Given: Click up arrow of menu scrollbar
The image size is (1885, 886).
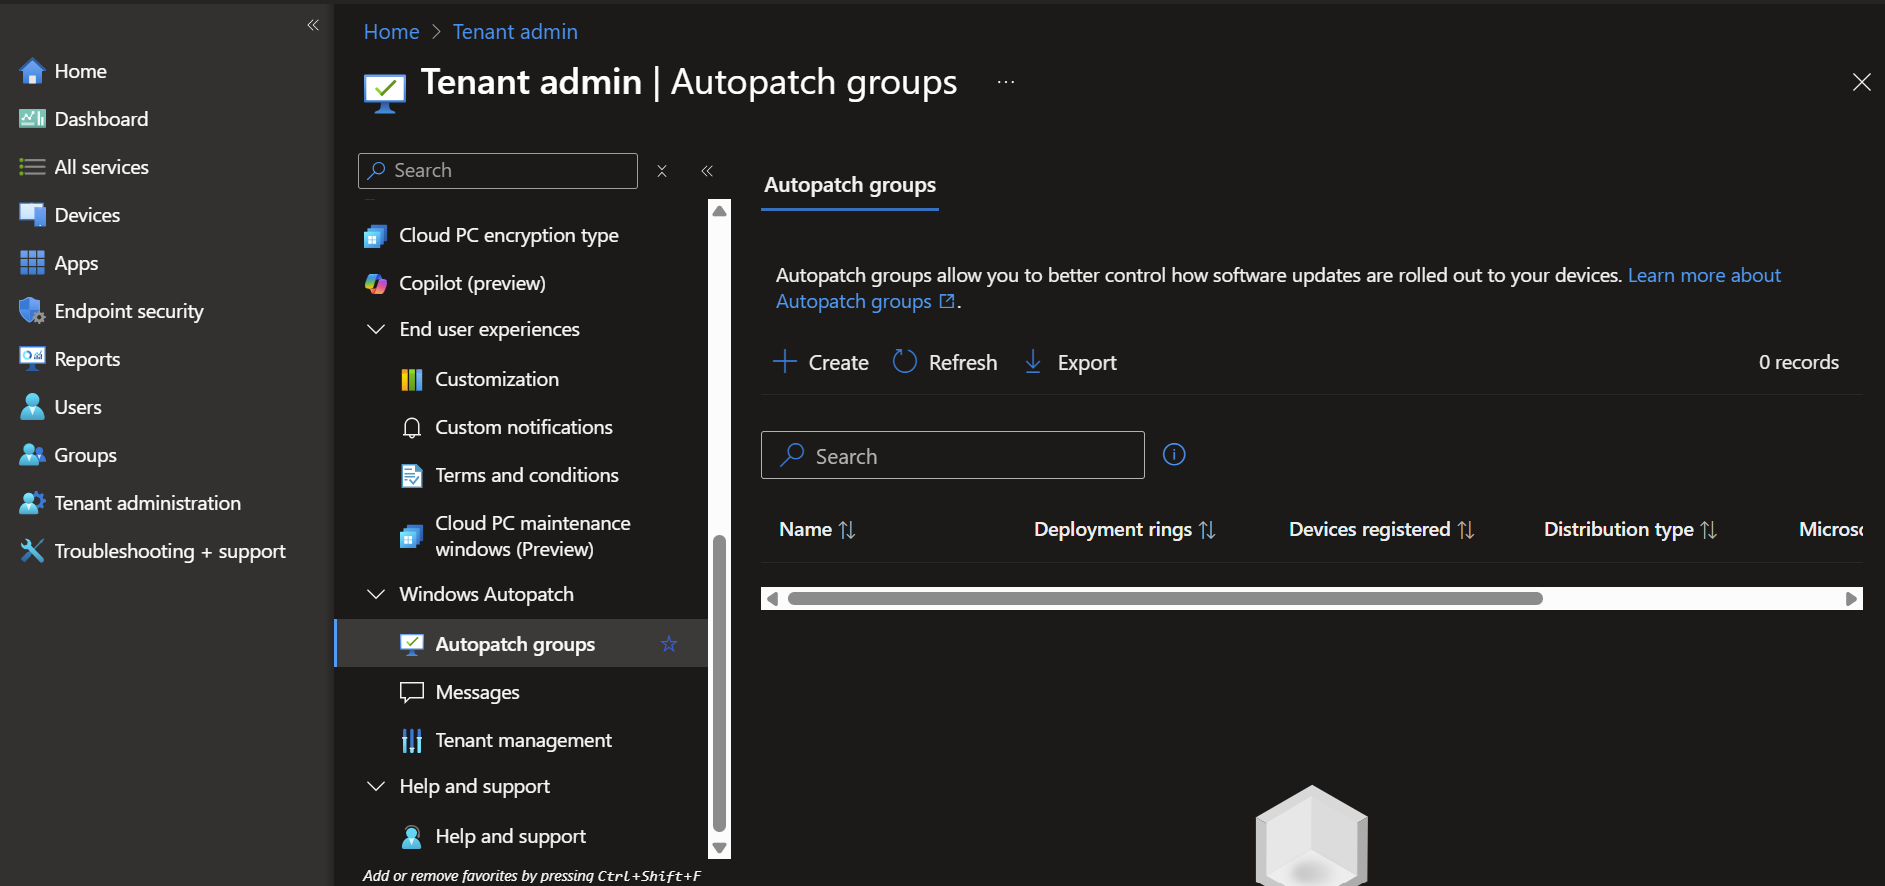Looking at the screenshot, I should pos(719,210).
